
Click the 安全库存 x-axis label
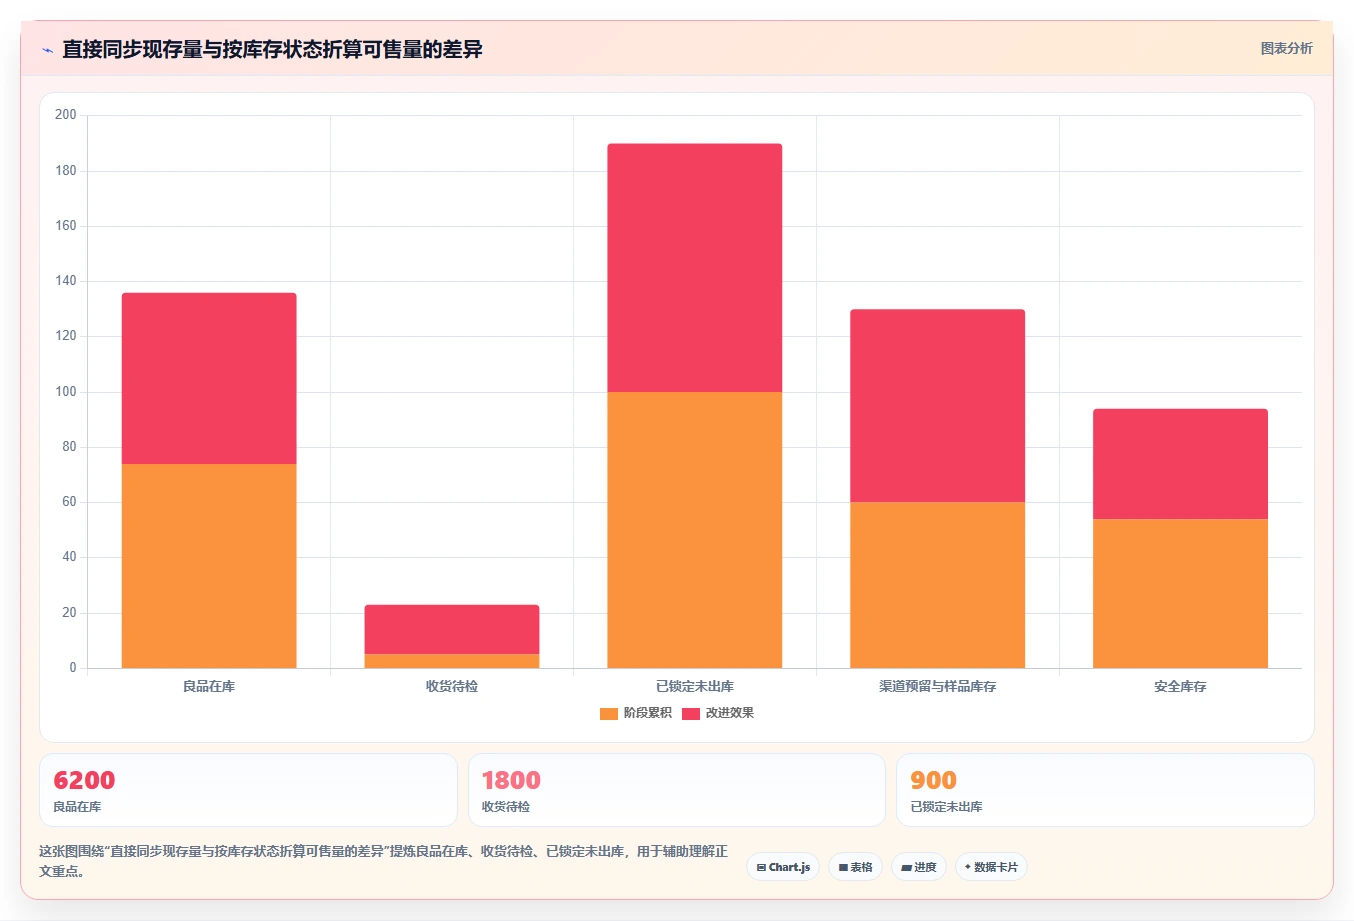pyautogui.click(x=1181, y=686)
